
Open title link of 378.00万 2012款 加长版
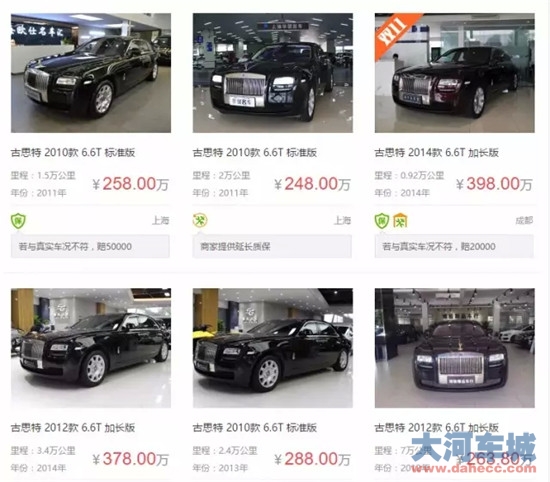[x=73, y=428]
